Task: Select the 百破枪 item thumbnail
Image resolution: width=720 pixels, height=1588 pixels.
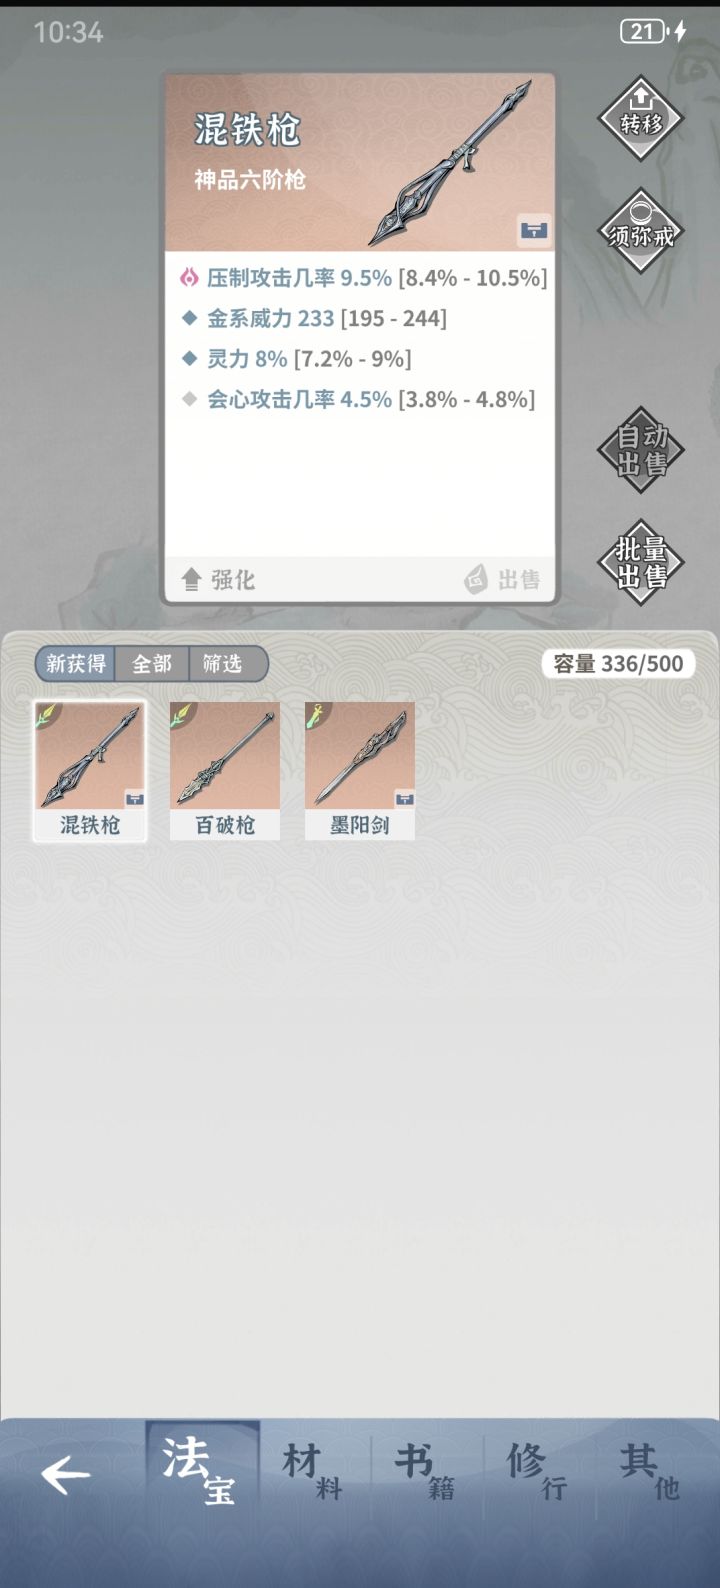Action: tap(225, 770)
